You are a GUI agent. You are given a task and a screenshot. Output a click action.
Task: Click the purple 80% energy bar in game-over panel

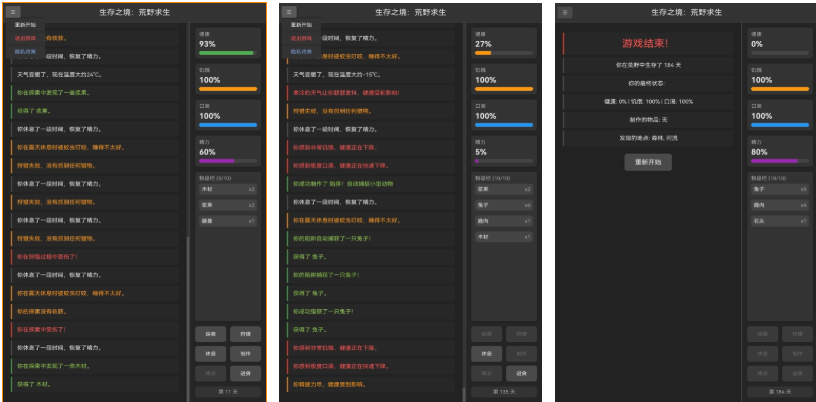pyautogui.click(x=780, y=161)
